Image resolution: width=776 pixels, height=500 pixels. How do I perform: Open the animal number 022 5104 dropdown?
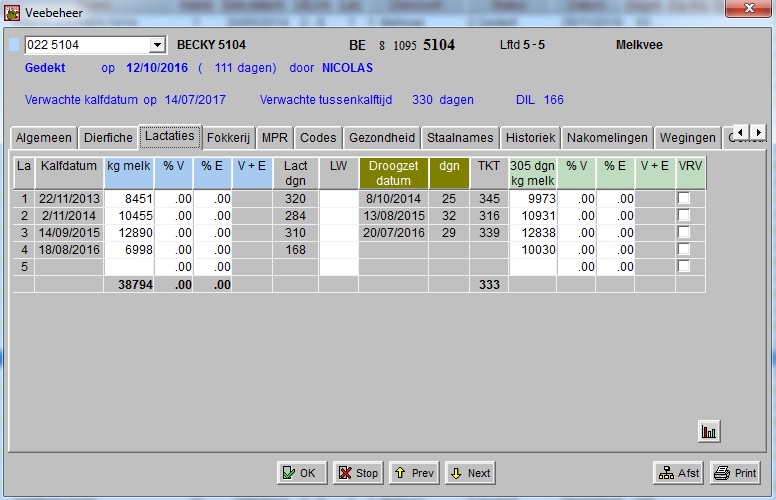[157, 45]
